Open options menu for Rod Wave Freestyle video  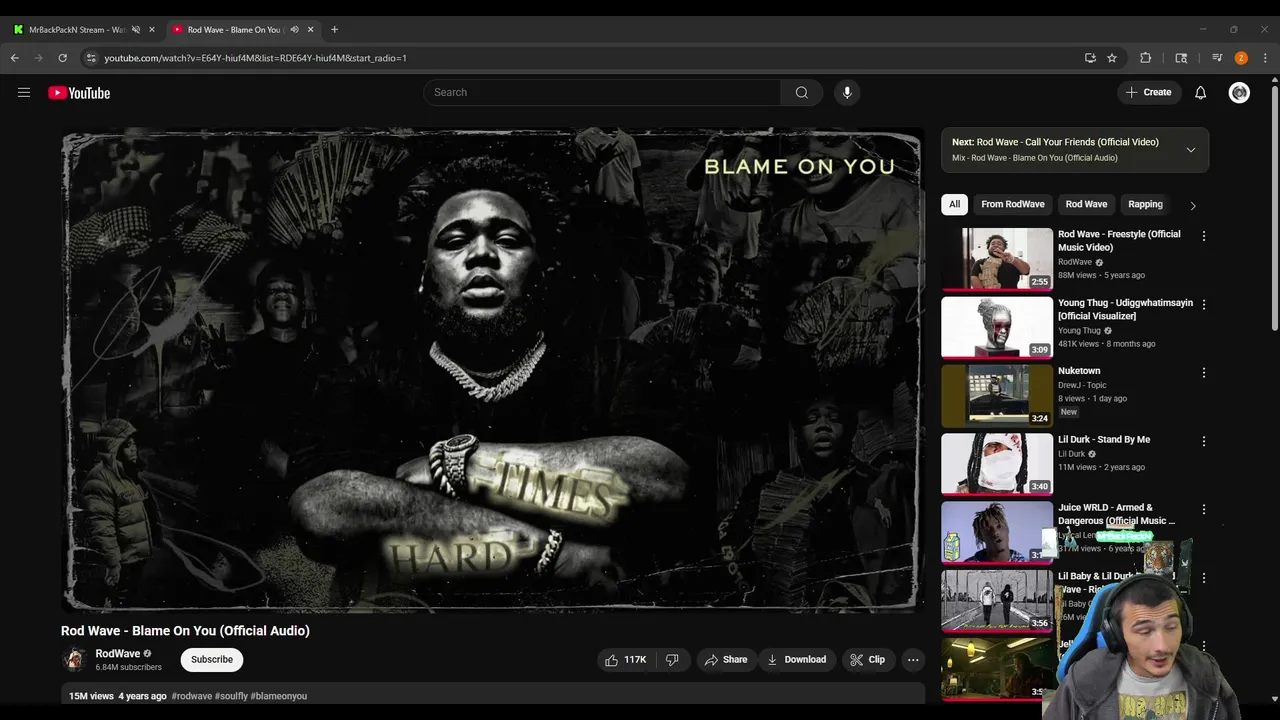[x=1203, y=236]
